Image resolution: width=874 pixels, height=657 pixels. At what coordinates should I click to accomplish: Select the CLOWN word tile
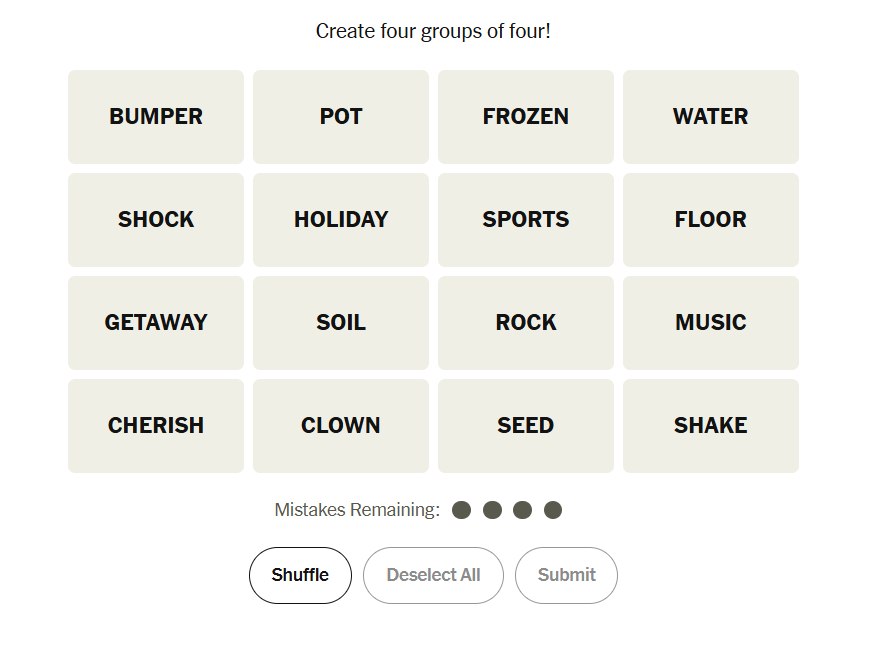pyautogui.click(x=341, y=426)
